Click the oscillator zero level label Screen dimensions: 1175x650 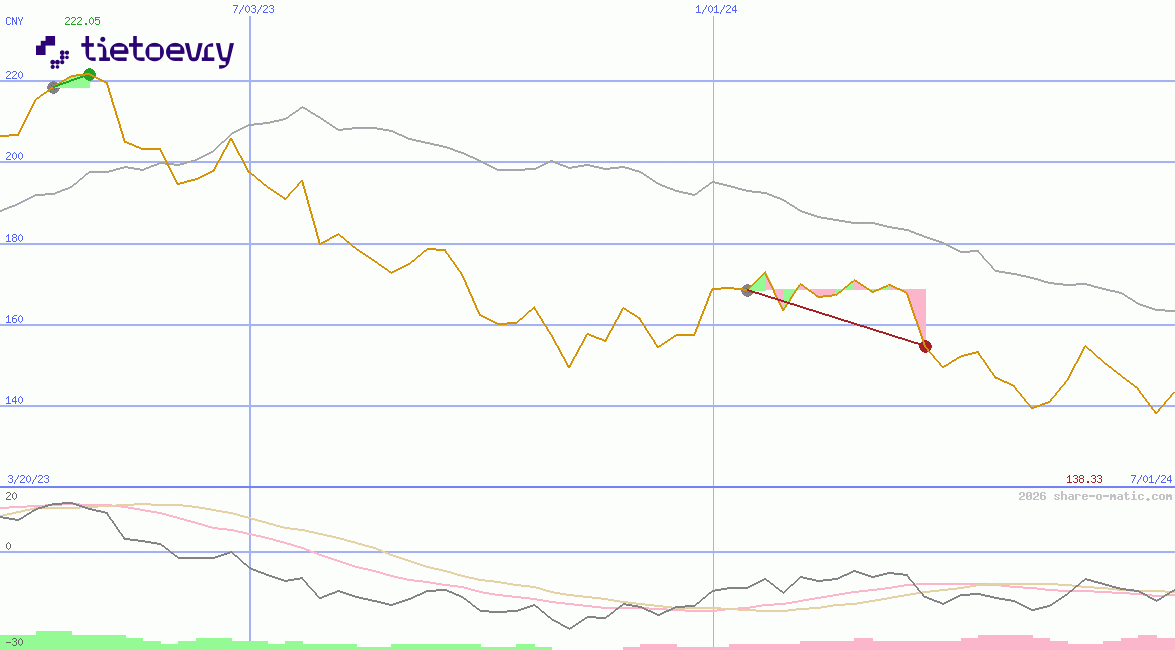tap(9, 546)
